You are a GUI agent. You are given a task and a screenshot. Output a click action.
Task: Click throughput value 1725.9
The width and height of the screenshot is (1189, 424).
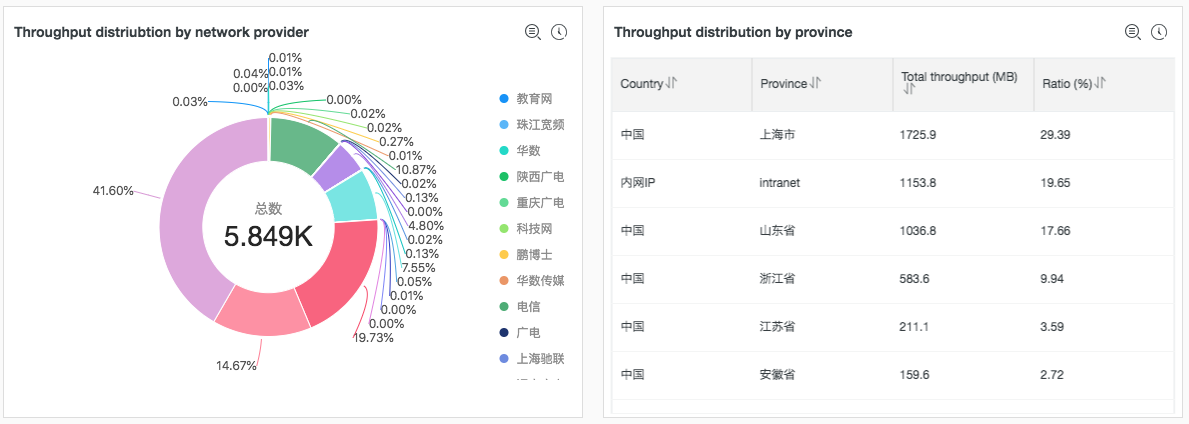tap(918, 135)
